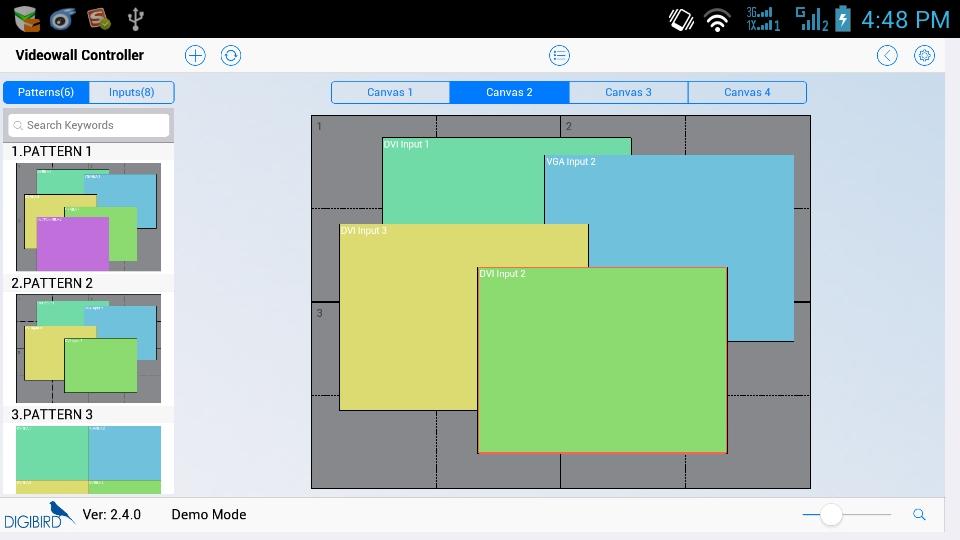
Task: Select the Canvas 4 tab
Action: click(x=747, y=92)
